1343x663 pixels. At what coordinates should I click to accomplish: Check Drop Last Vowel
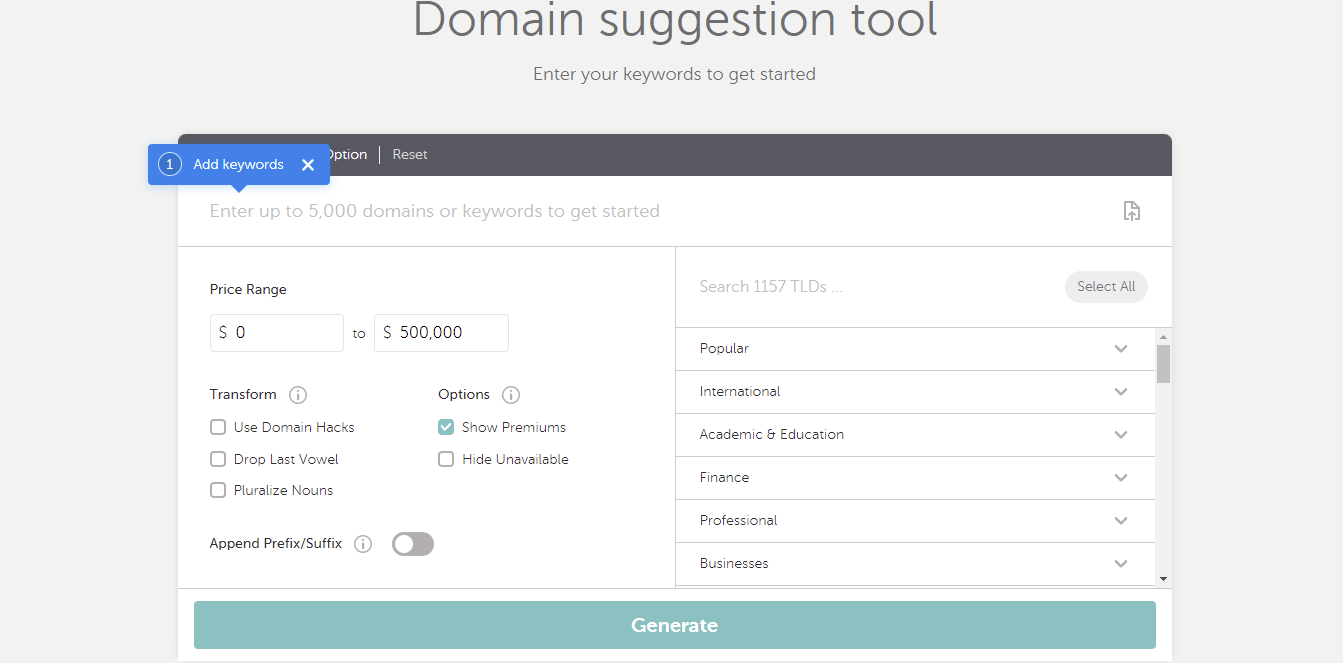(217, 459)
